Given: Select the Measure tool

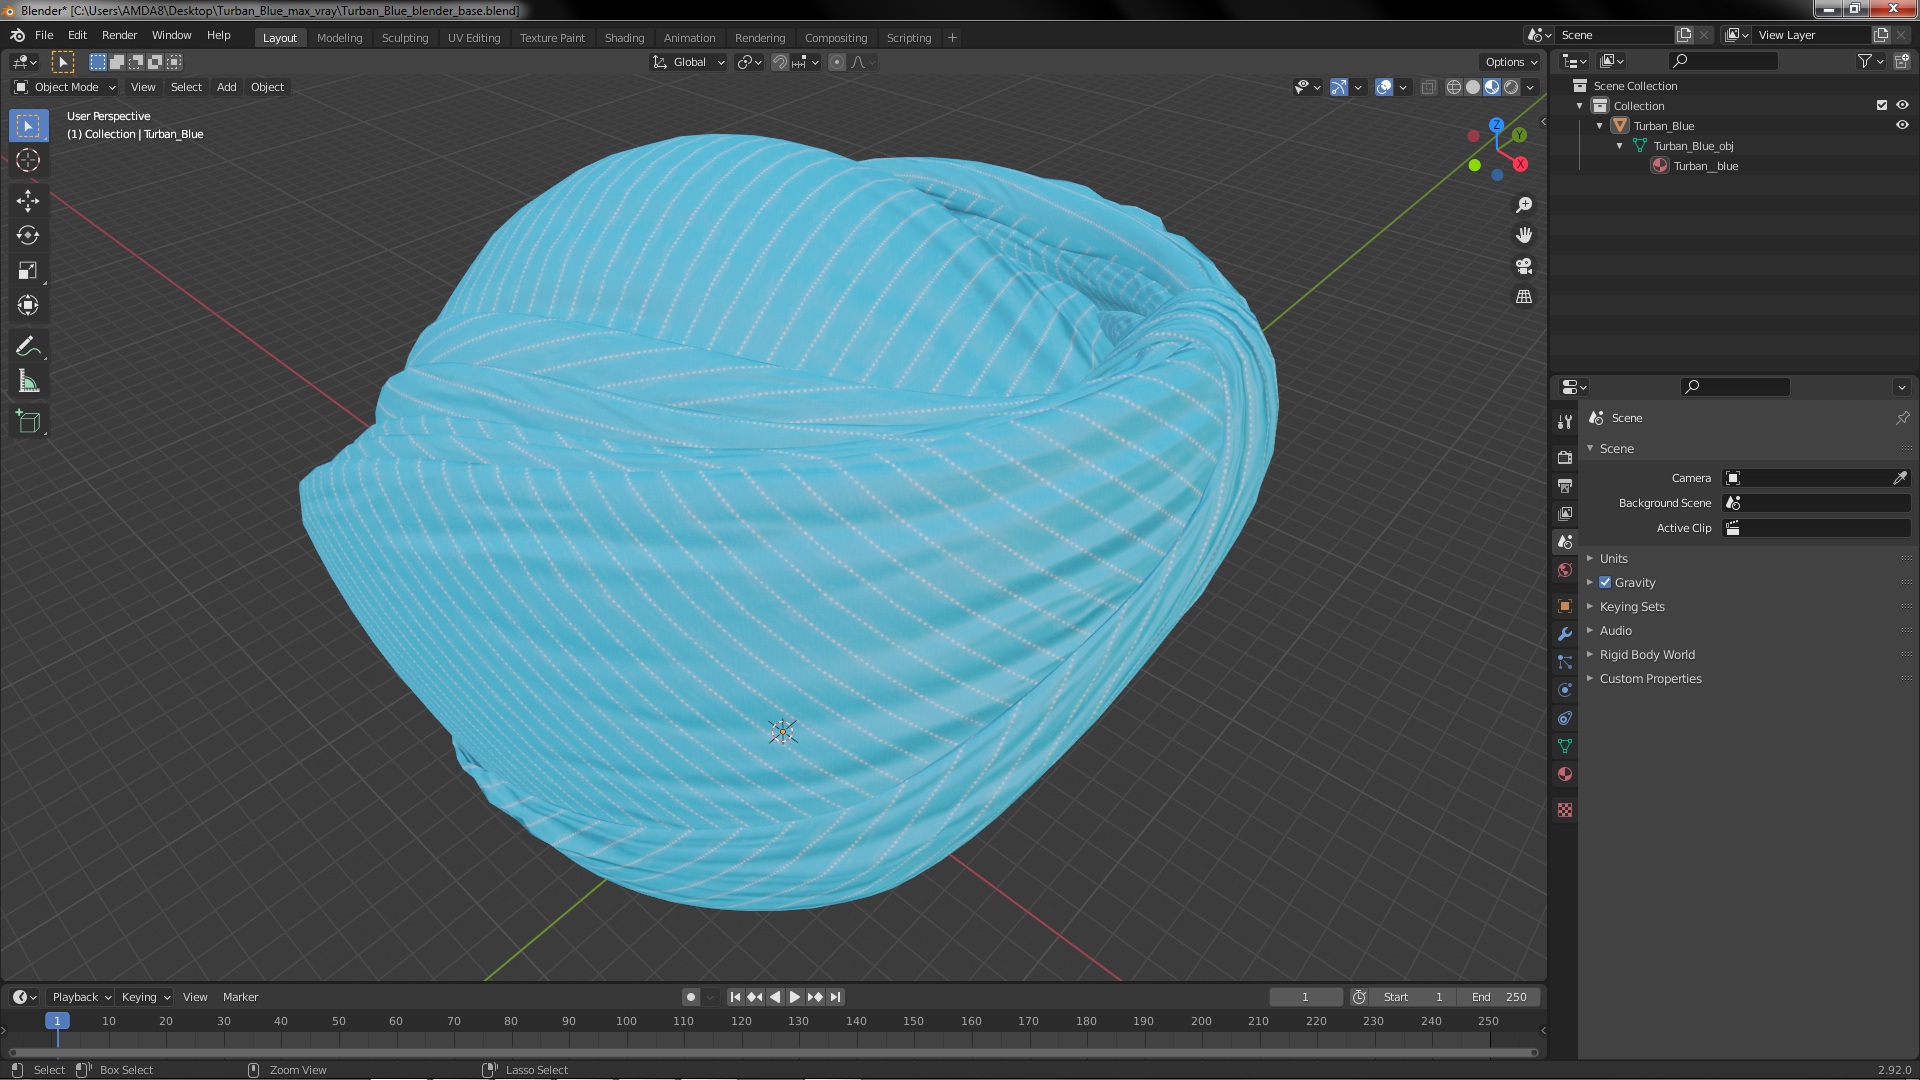Looking at the screenshot, I should click(28, 382).
